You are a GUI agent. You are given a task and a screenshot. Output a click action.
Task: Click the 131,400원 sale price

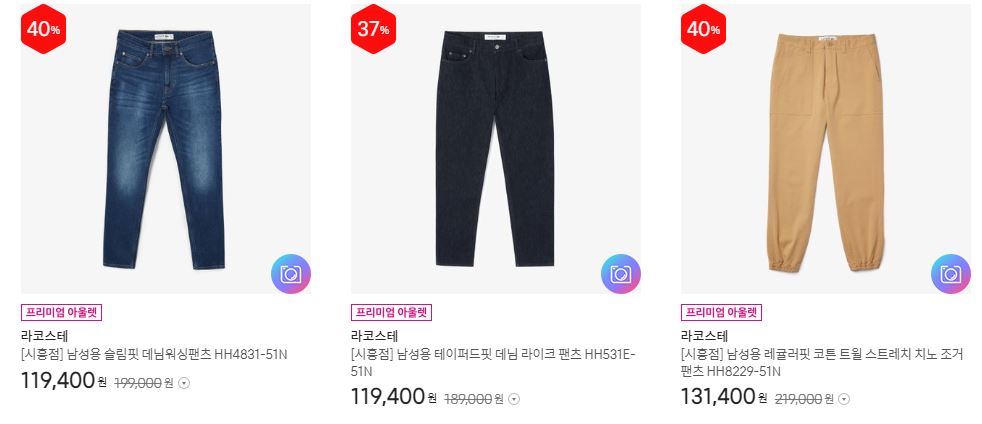point(724,396)
